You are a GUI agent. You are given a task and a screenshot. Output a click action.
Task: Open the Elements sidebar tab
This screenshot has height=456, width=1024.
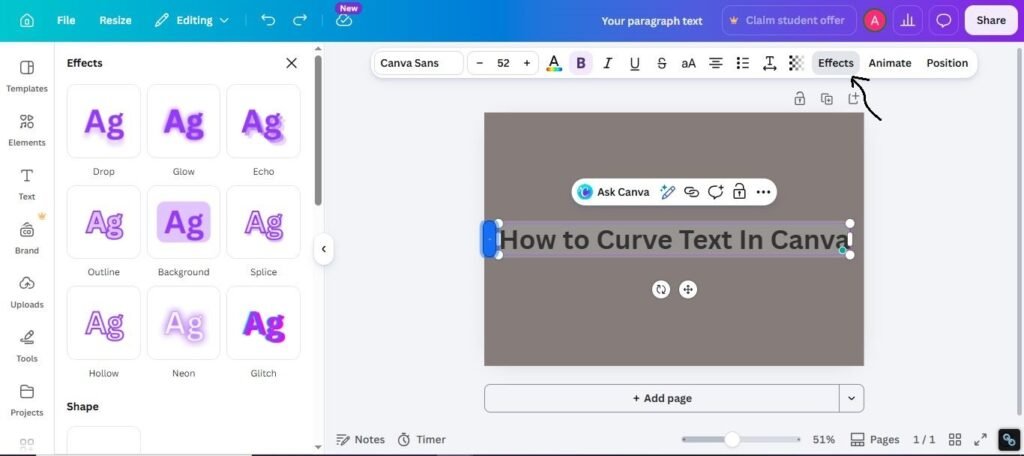27,131
